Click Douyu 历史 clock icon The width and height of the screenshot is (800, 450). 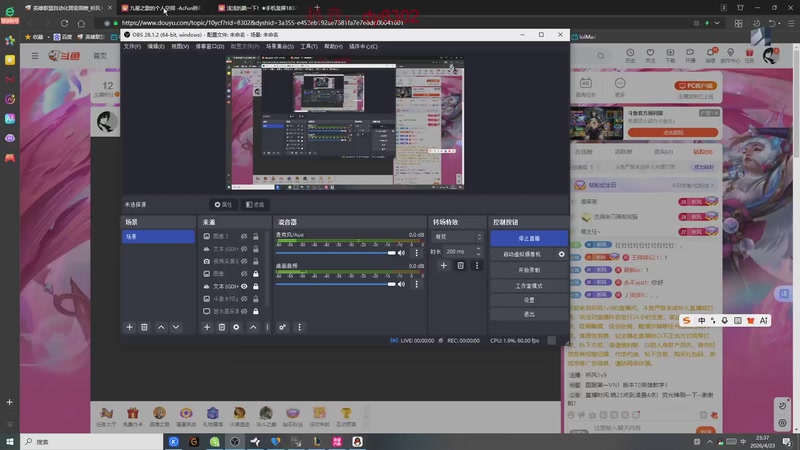[630, 56]
